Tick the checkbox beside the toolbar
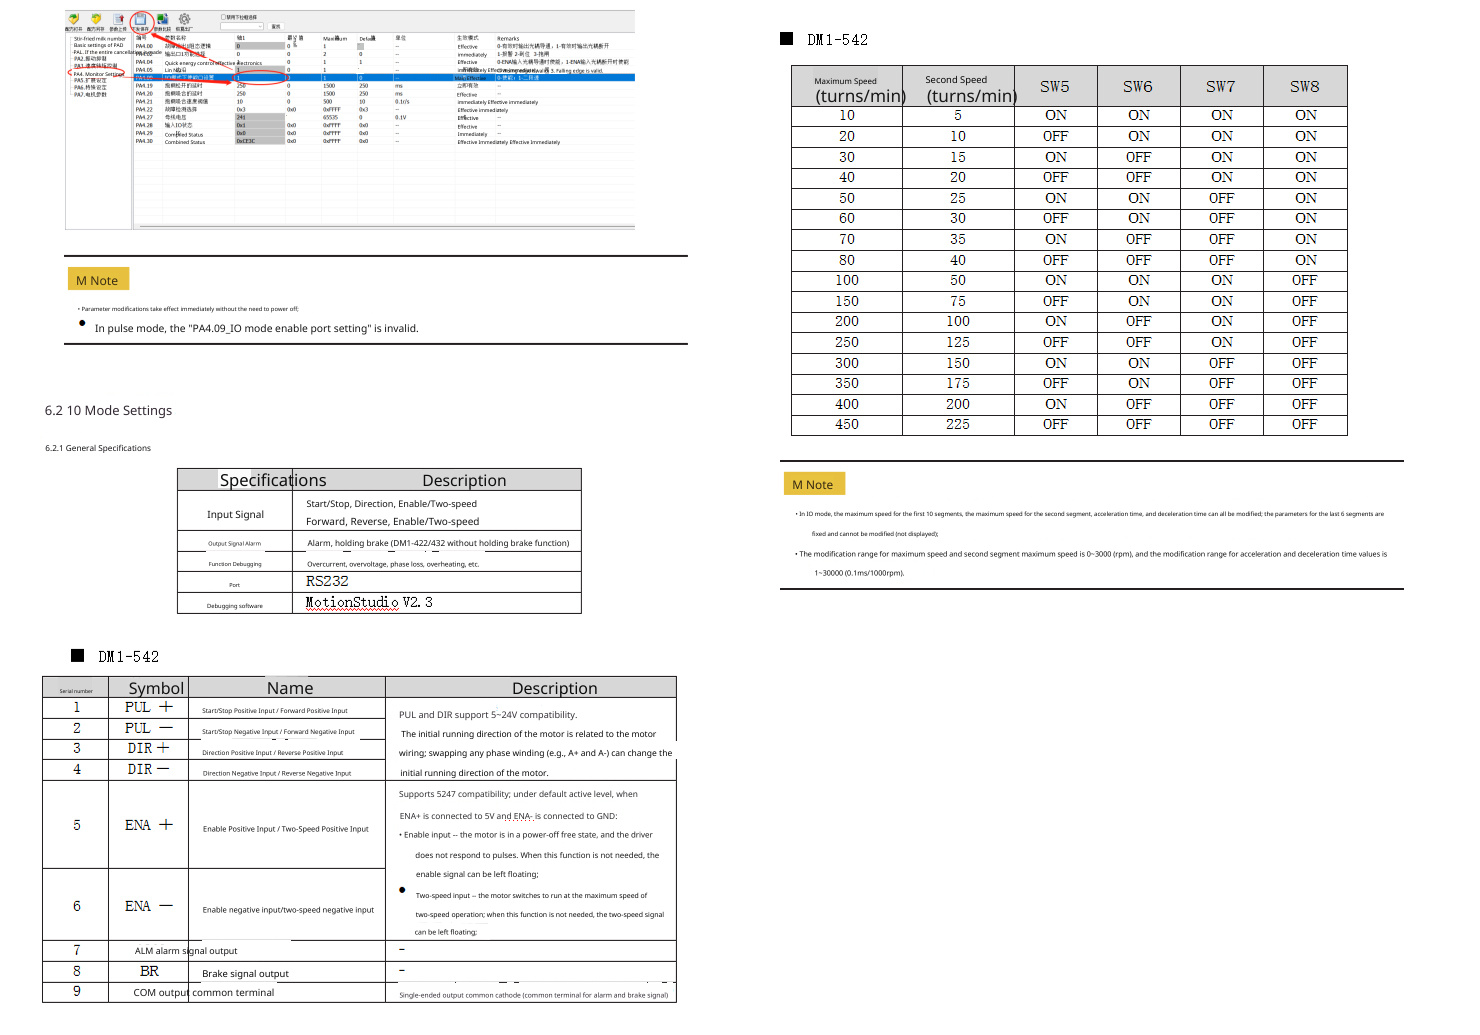This screenshot has width=1480, height=1035. [x=223, y=17]
